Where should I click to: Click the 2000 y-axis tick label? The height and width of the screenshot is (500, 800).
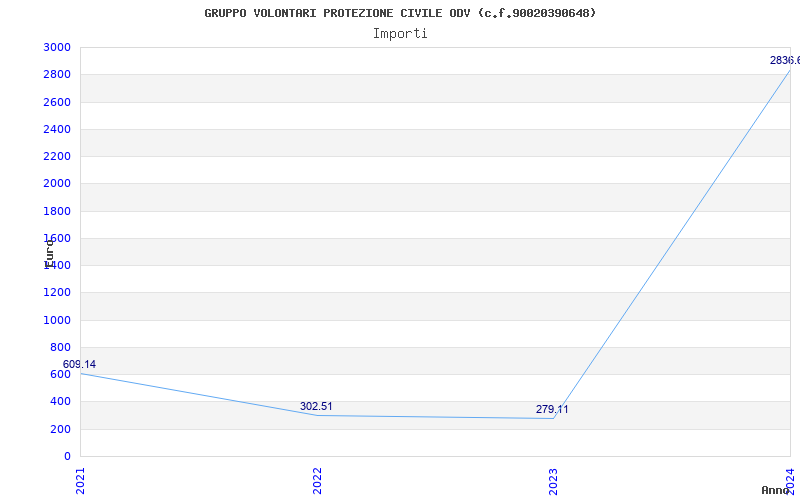tap(57, 183)
